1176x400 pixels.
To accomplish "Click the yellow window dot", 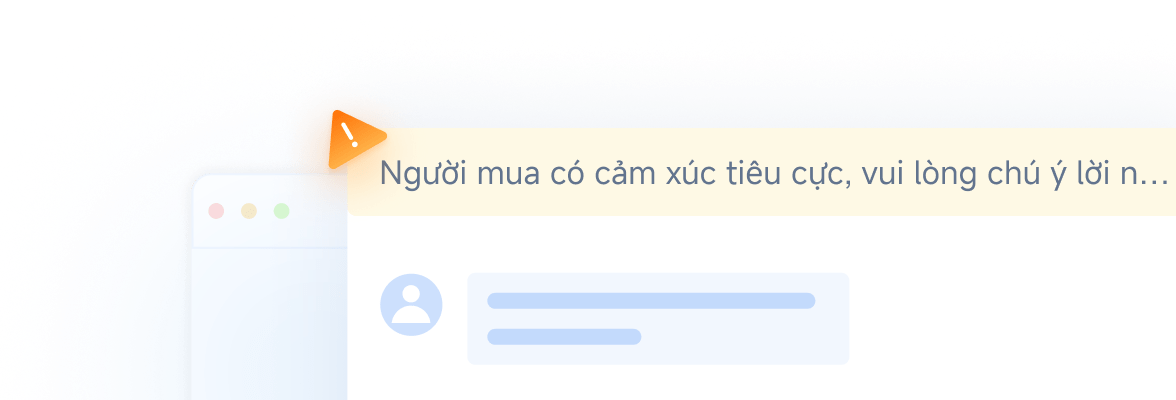I will [x=249, y=211].
